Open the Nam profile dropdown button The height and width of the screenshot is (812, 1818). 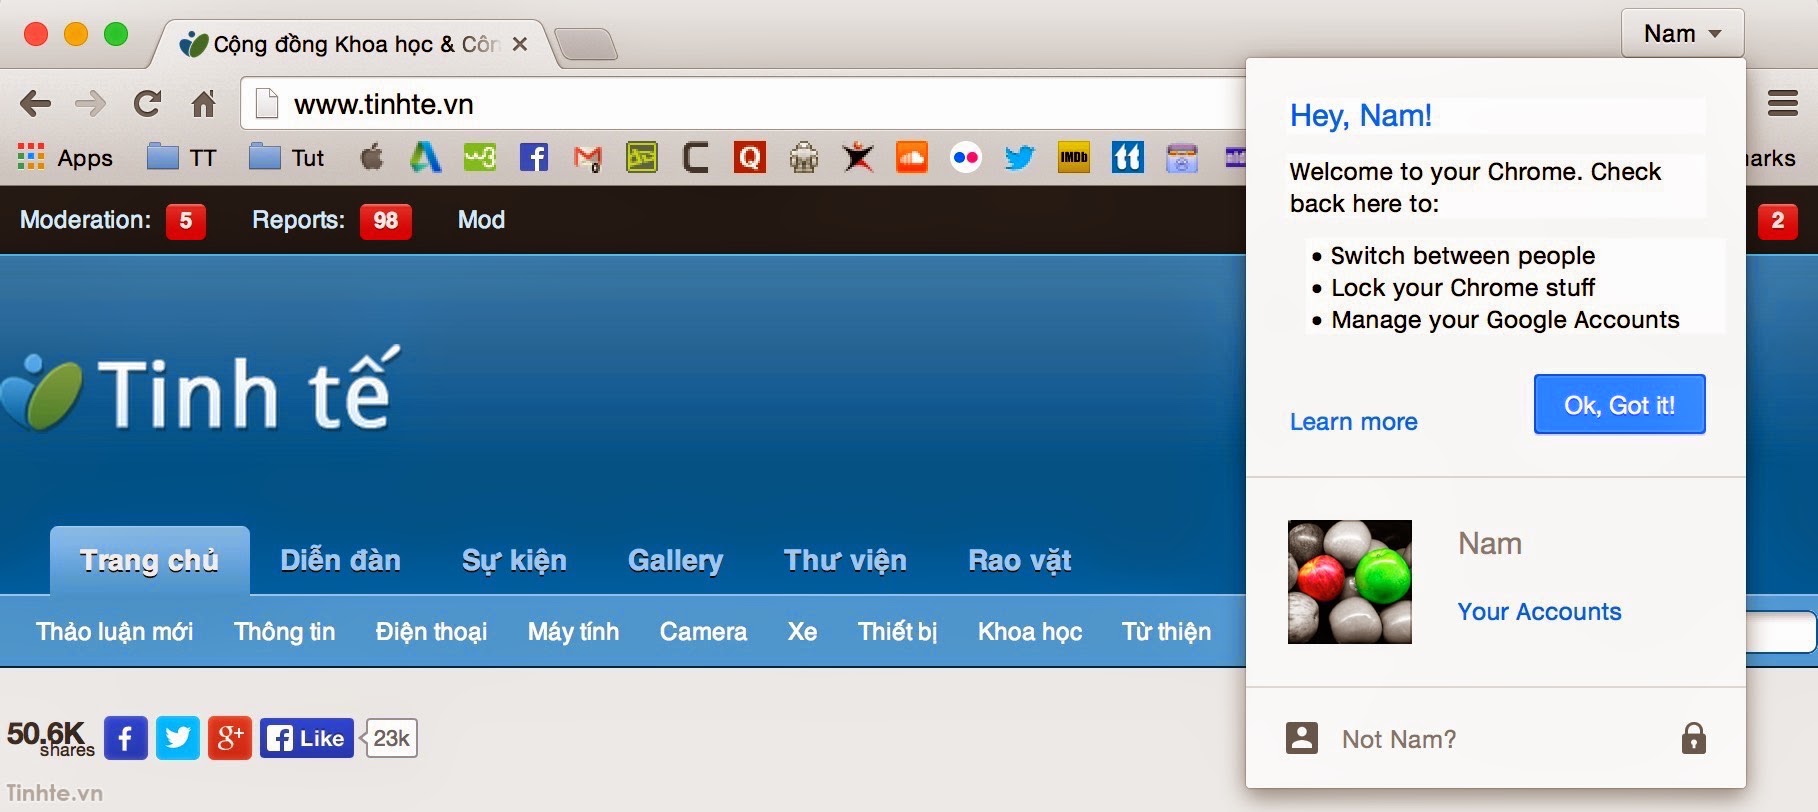tap(1683, 33)
